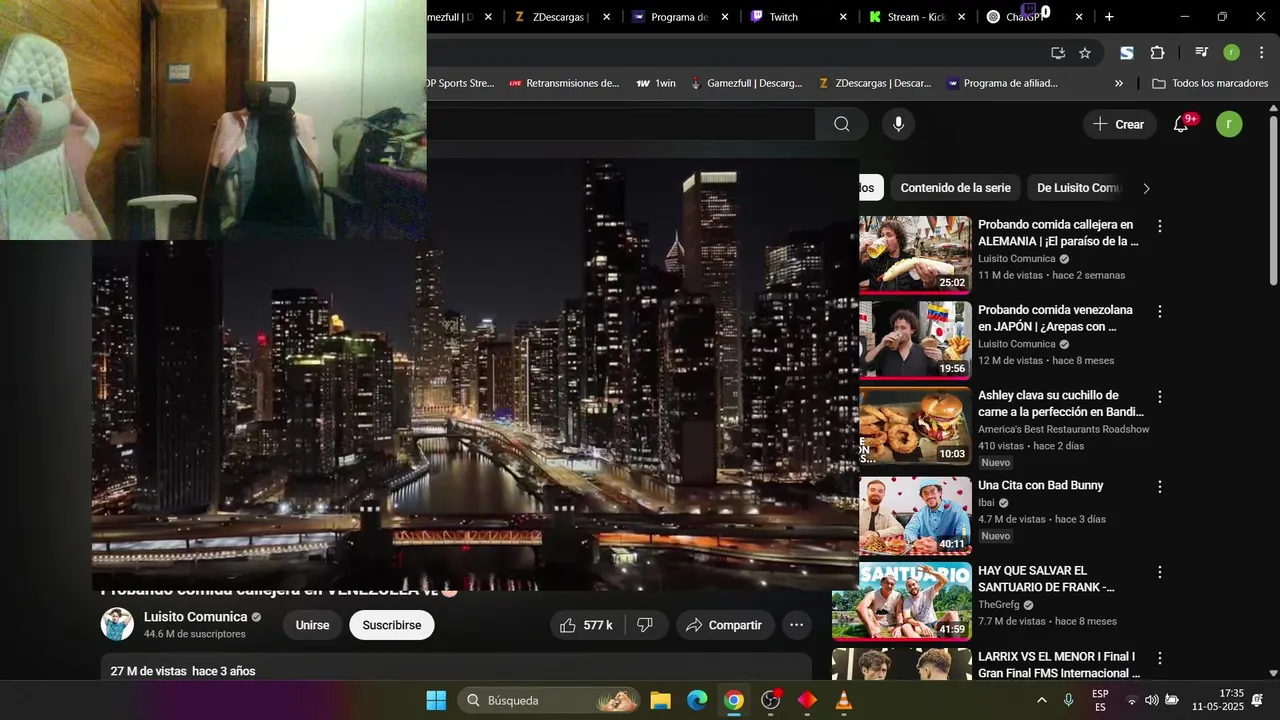
Task: Open the Chrome extensions puzzle icon
Action: coord(1158,53)
